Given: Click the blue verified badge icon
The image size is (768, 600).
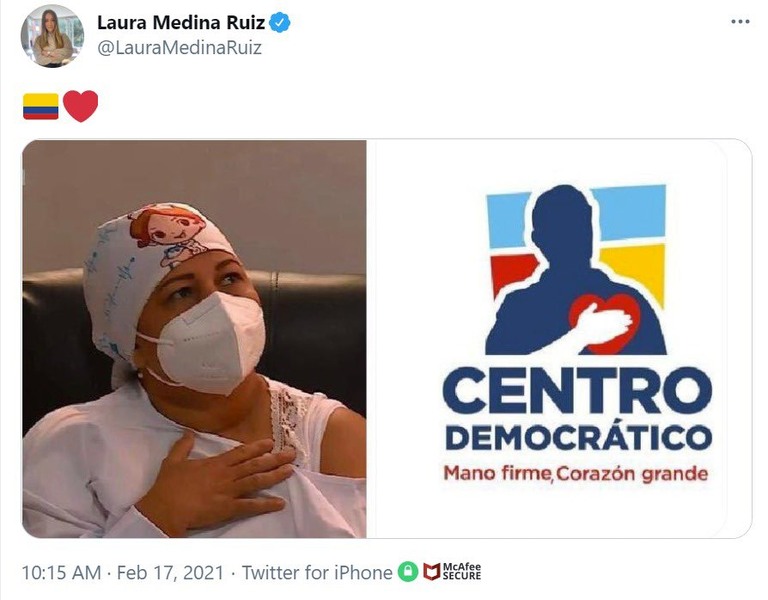Looking at the screenshot, I should tap(280, 23).
